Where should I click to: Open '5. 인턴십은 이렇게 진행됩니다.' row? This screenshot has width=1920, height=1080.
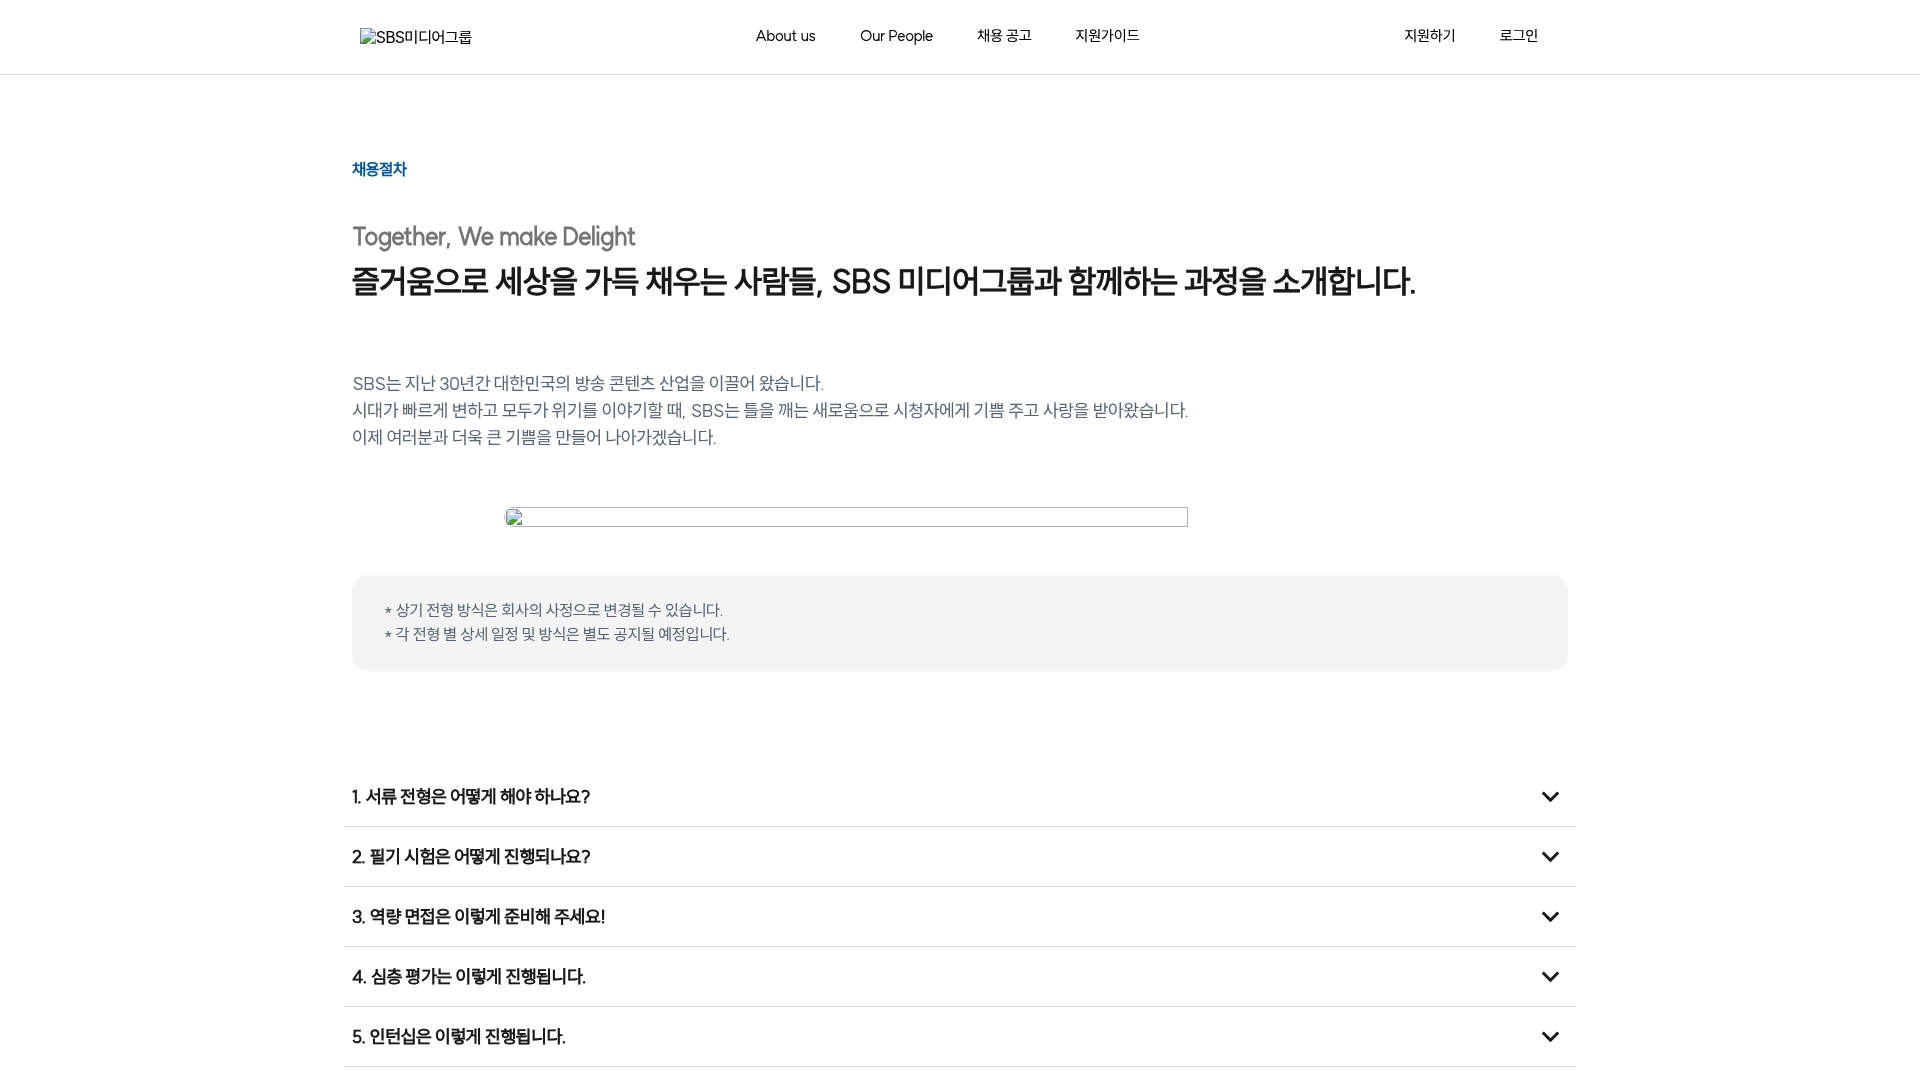coord(960,1037)
